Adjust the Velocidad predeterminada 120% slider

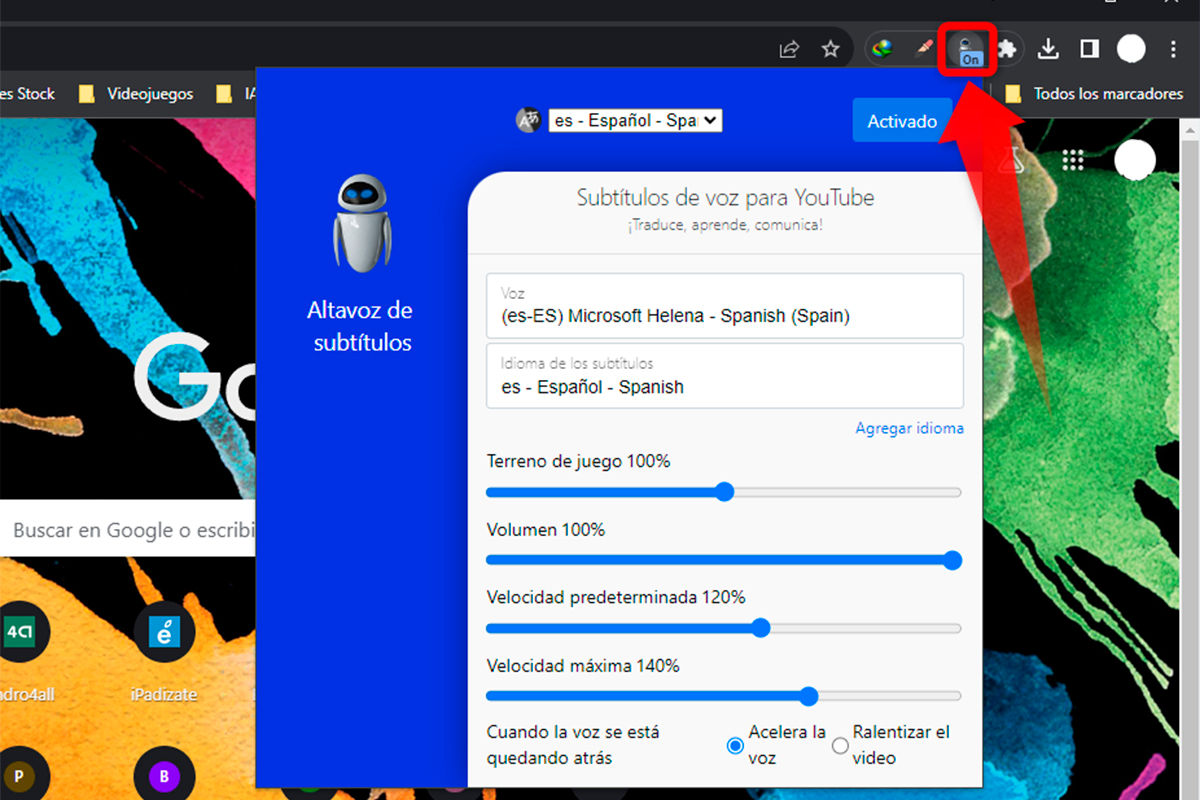(724, 628)
